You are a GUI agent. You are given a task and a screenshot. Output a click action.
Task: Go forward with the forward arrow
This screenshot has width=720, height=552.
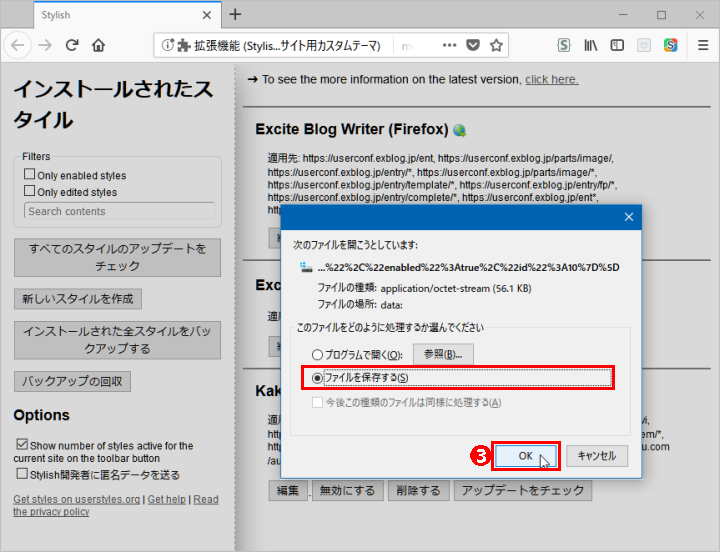coord(45,45)
